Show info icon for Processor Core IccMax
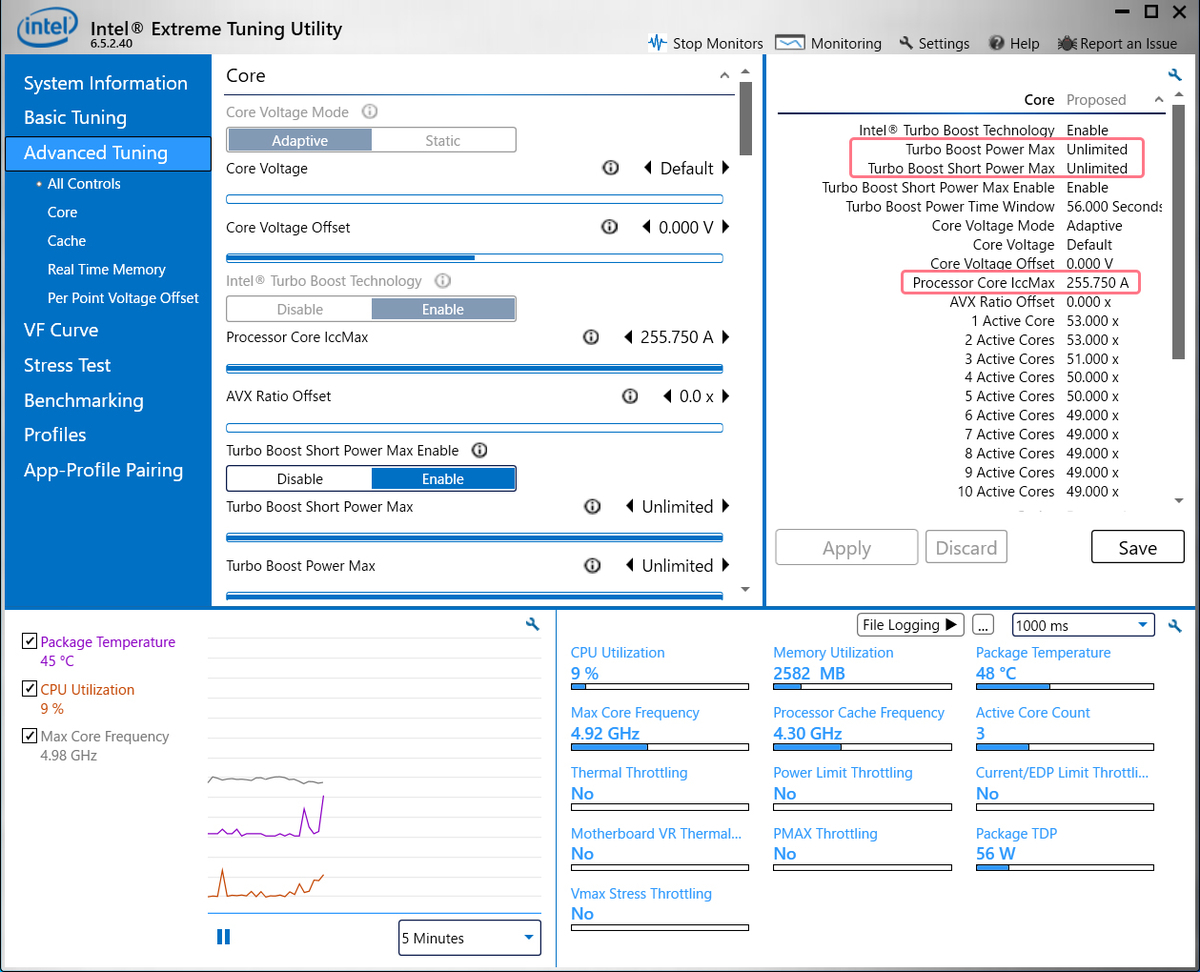Viewport: 1200px width, 972px height. tap(591, 337)
